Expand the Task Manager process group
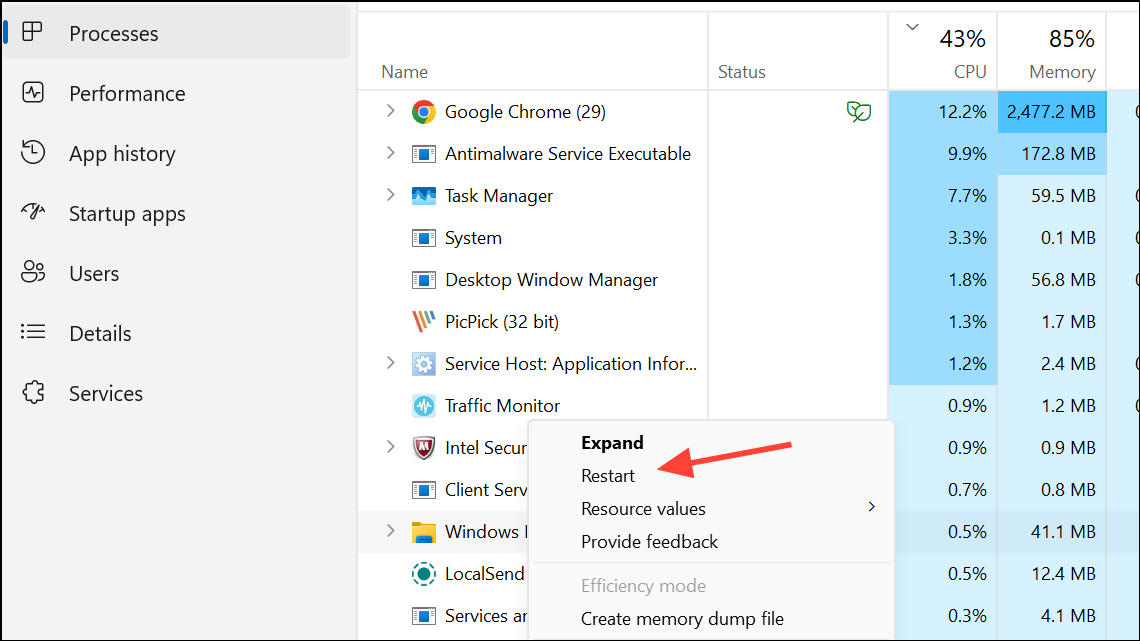The height and width of the screenshot is (641, 1140). click(390, 195)
